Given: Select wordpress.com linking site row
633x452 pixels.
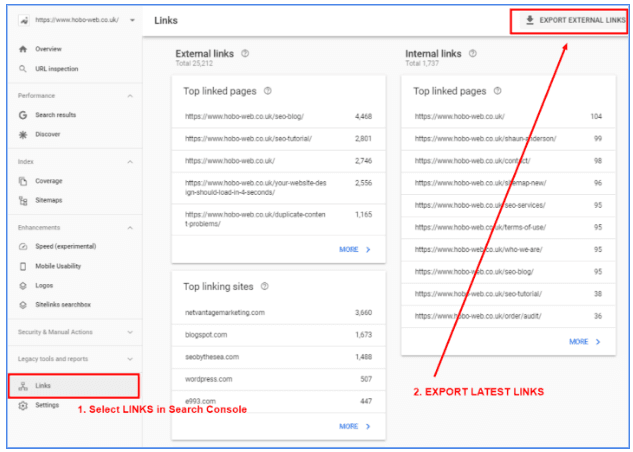Looking at the screenshot, I should pos(279,379).
